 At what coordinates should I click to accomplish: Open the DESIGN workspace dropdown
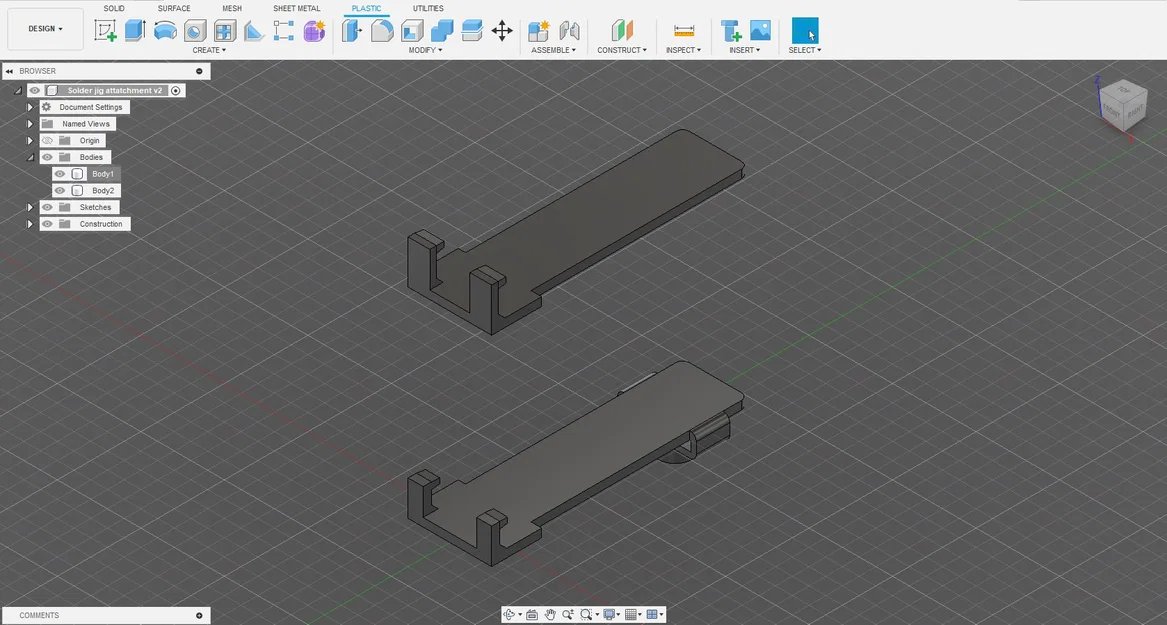(45, 29)
